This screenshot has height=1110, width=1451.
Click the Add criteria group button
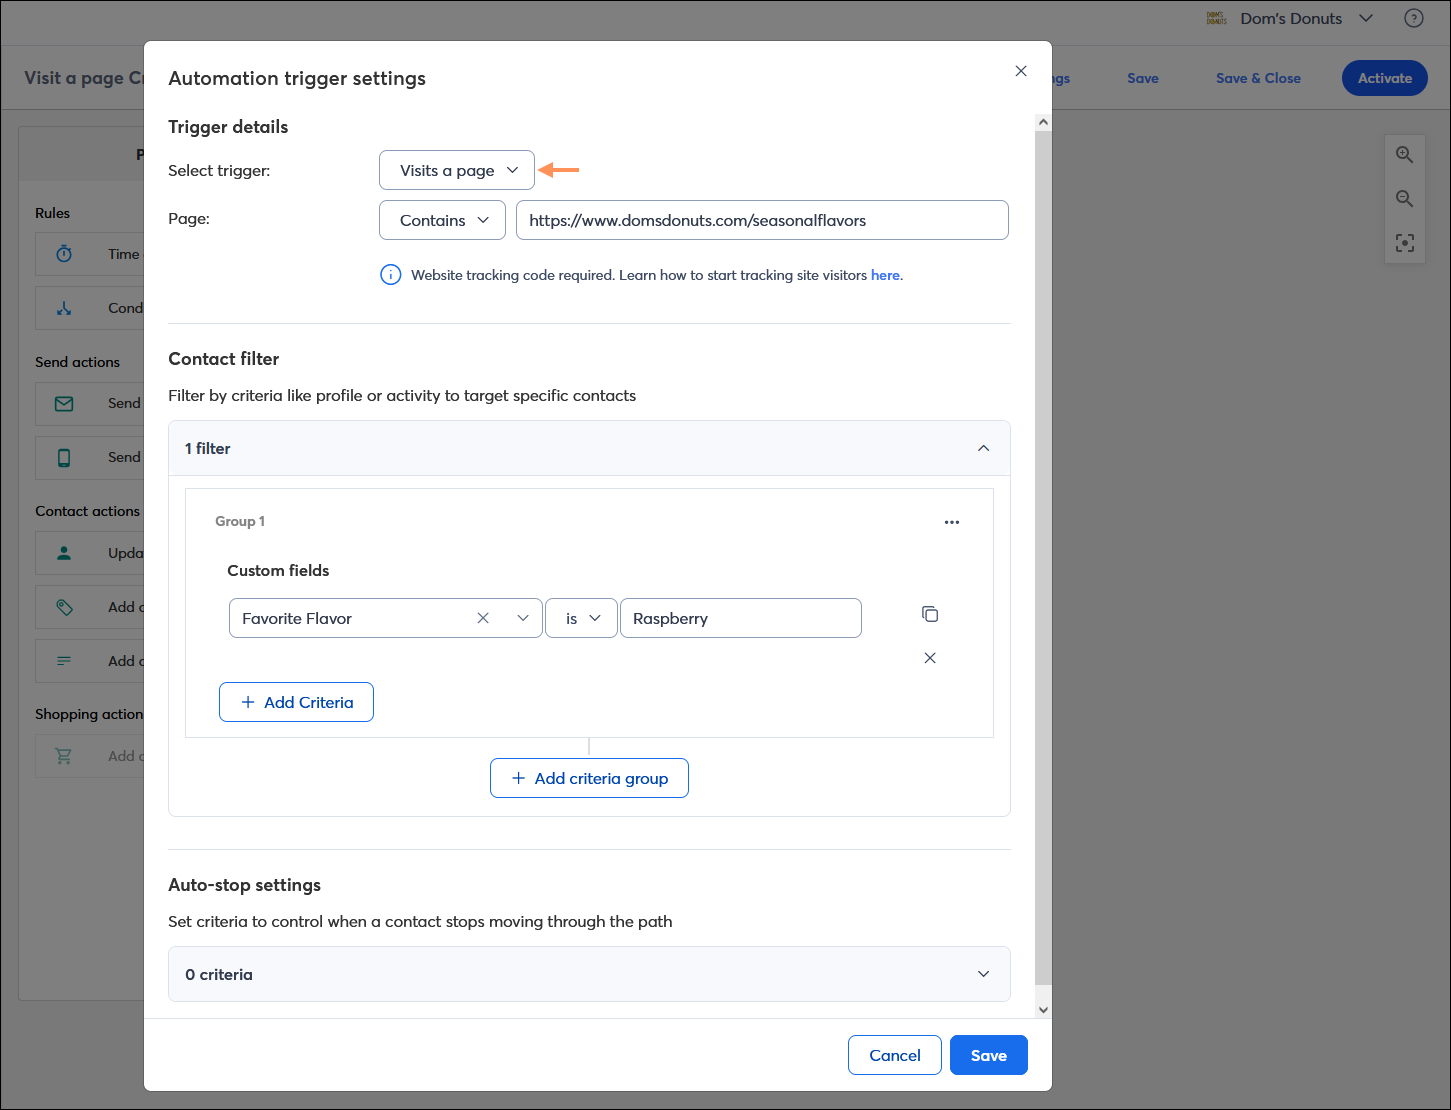[x=589, y=778]
